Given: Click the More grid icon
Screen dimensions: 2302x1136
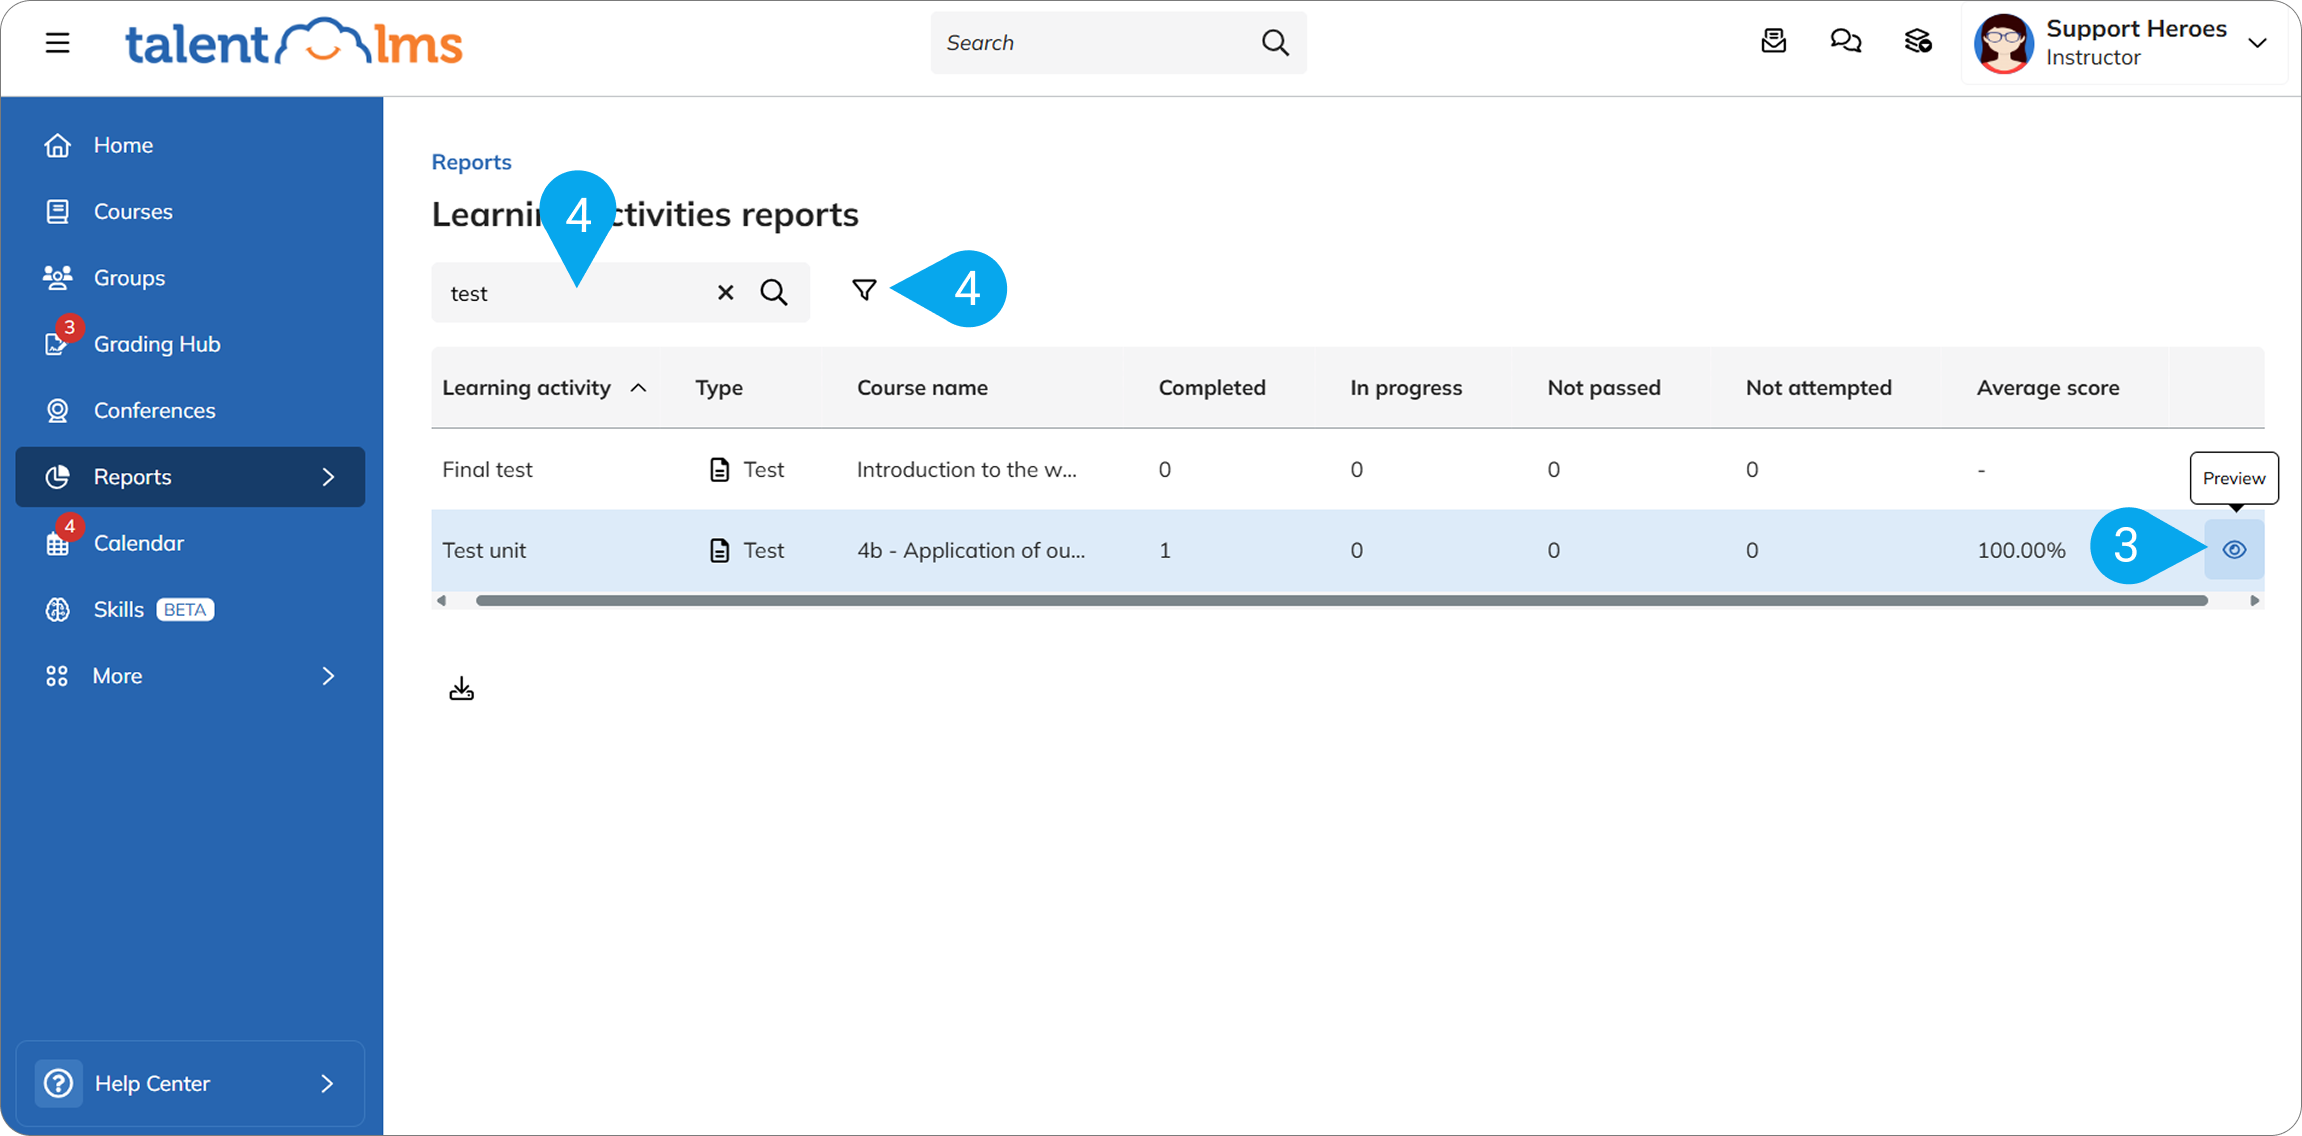Looking at the screenshot, I should [57, 676].
